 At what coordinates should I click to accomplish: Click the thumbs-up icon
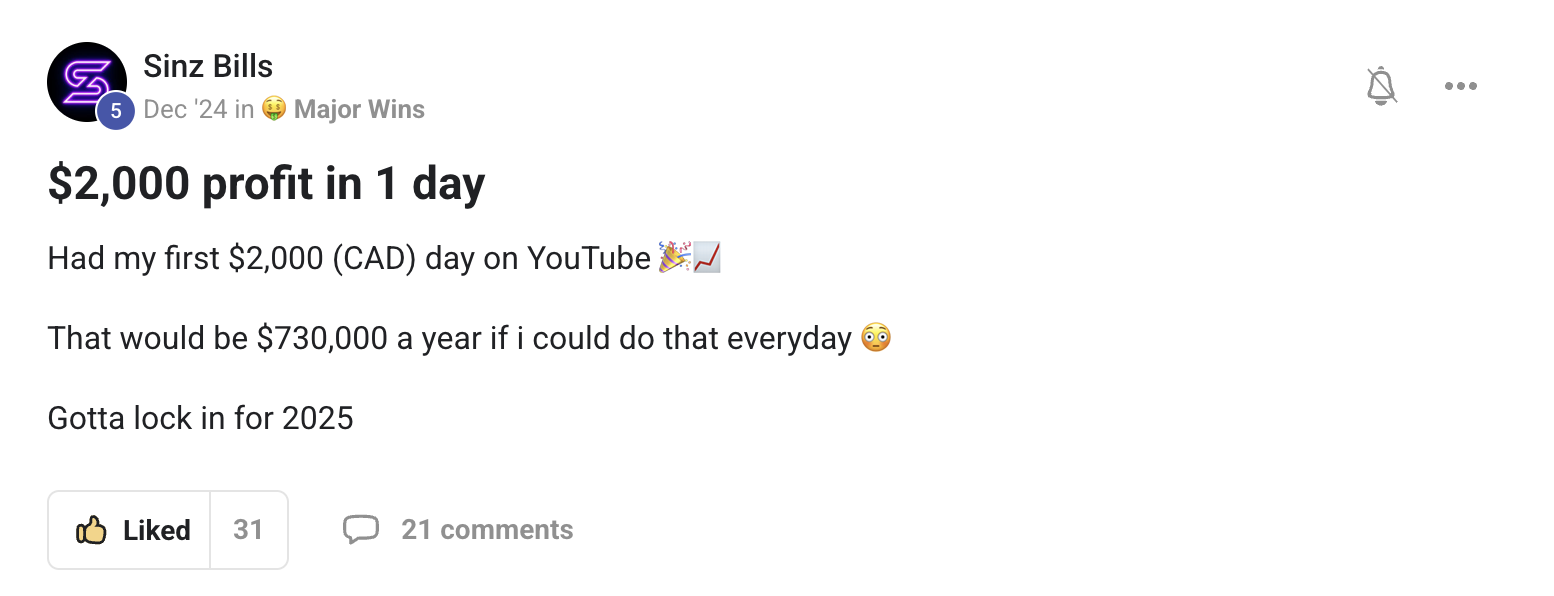click(91, 529)
